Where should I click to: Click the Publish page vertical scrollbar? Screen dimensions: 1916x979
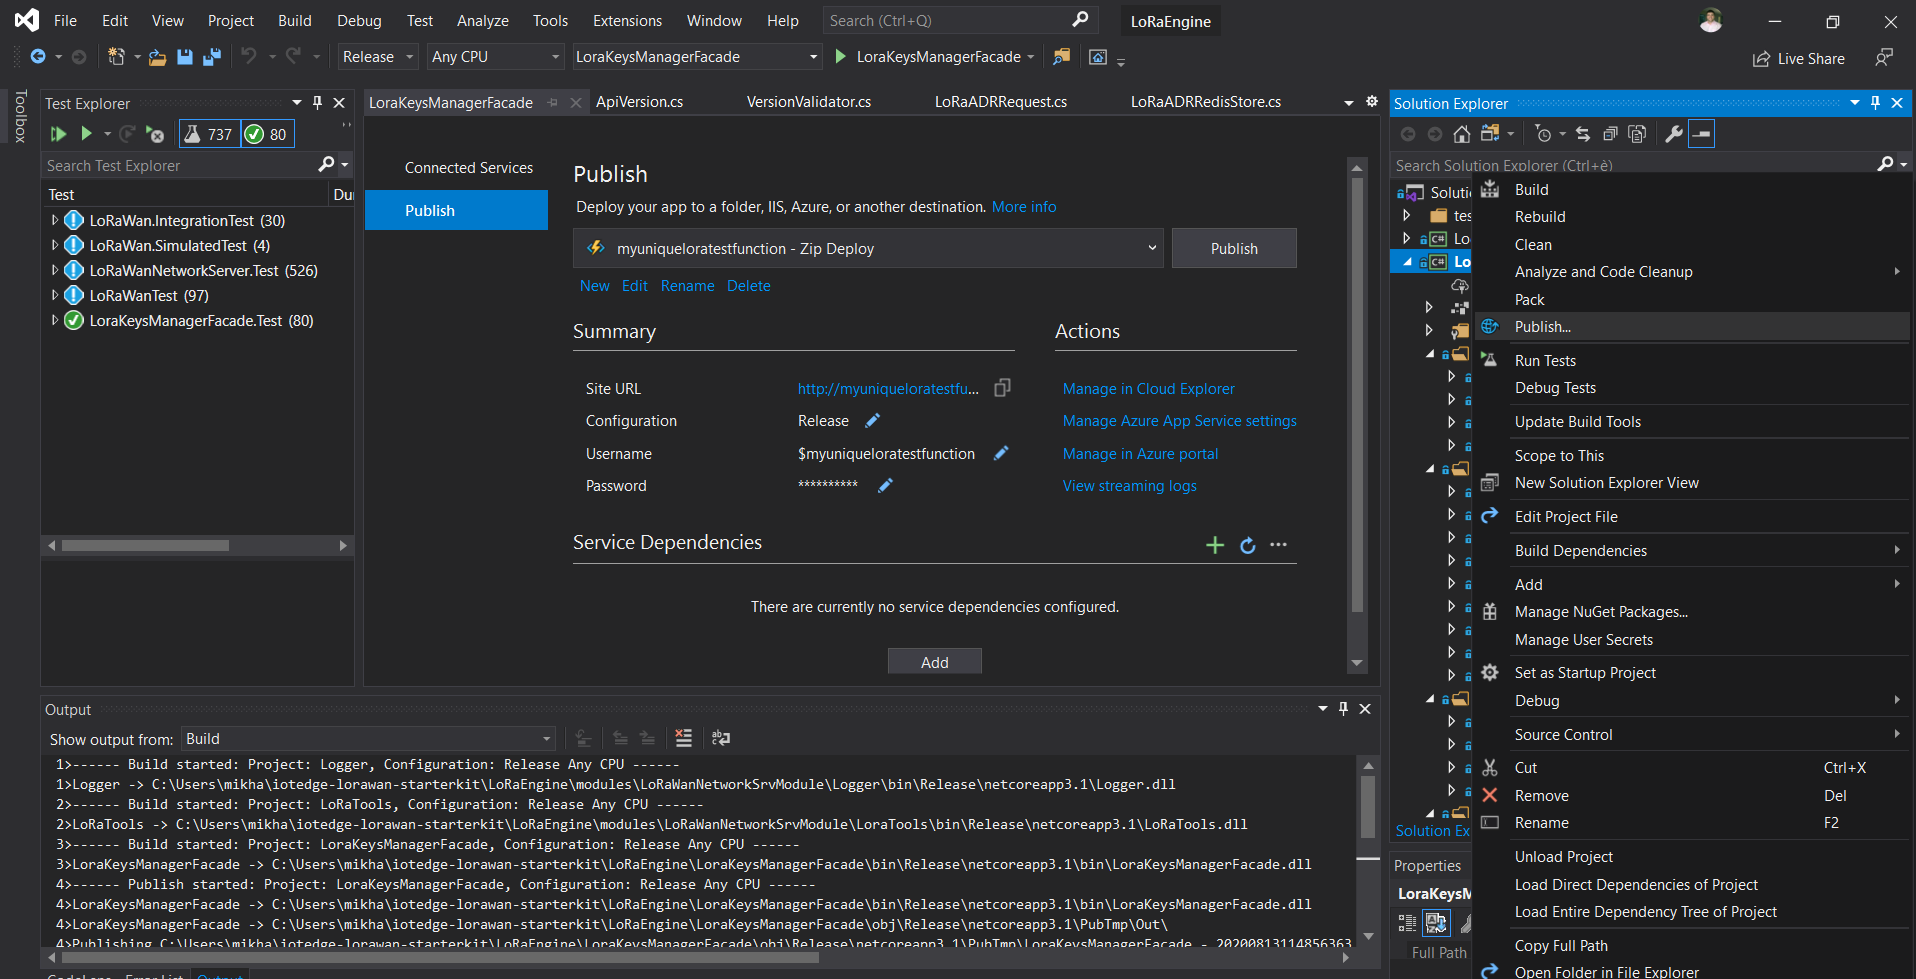coord(1357,395)
